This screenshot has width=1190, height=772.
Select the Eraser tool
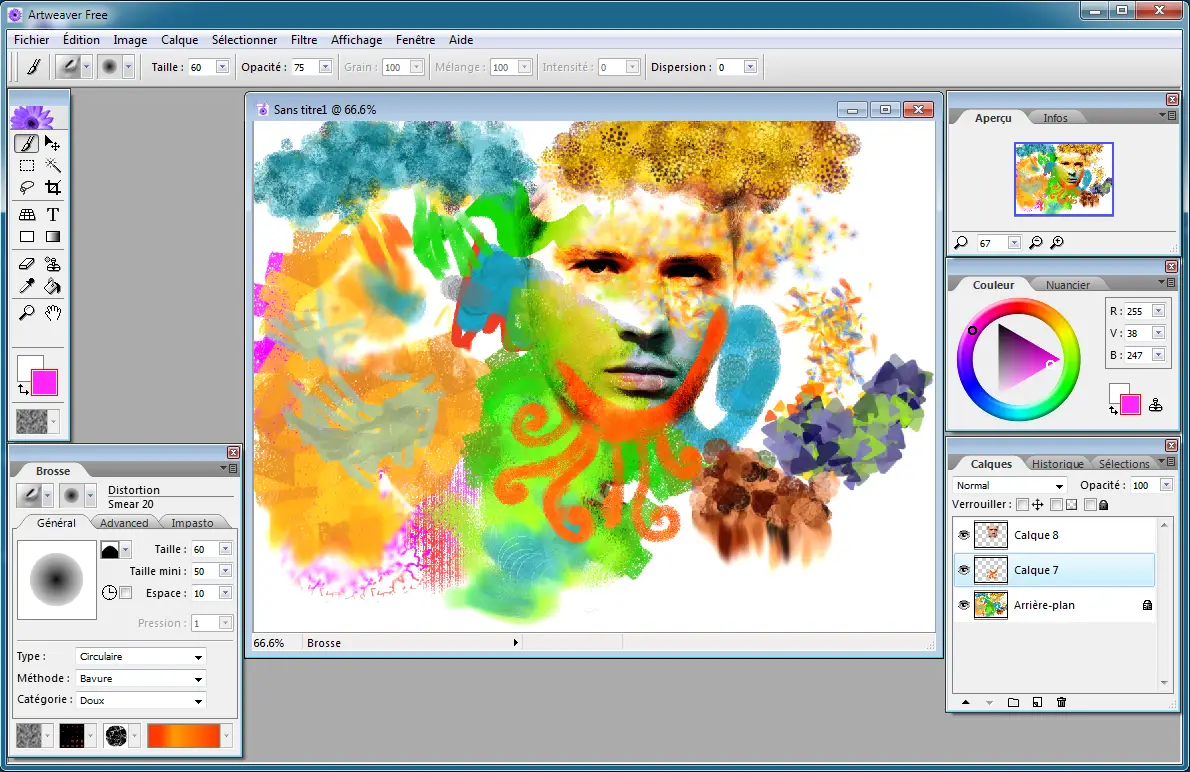point(27,264)
